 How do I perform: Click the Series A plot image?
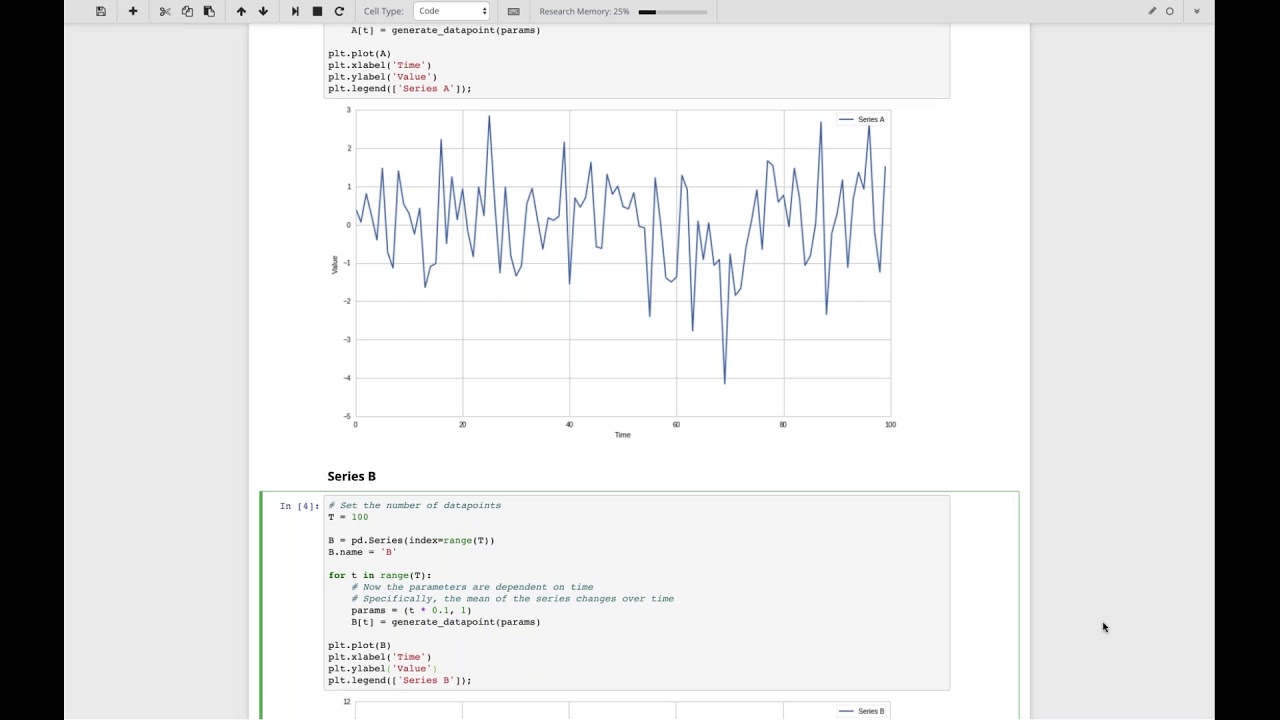click(x=613, y=272)
